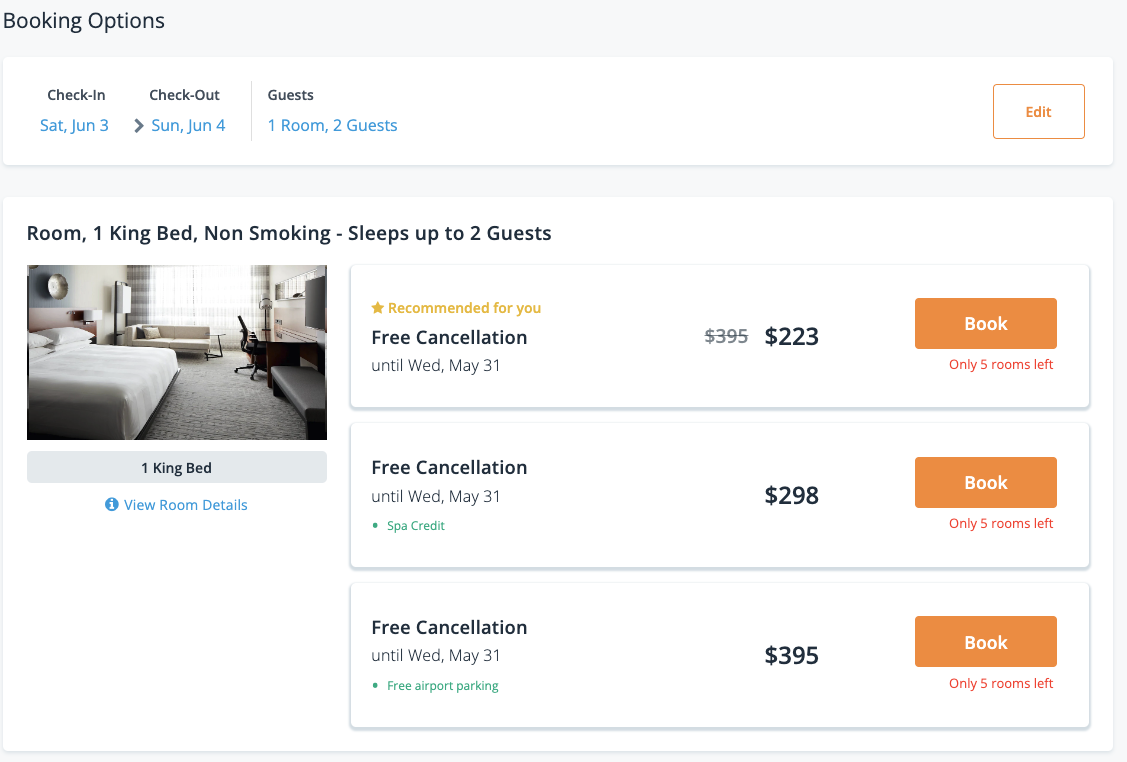This screenshot has height=762, width=1127.
Task: Click the $223 discounted price
Action: (x=791, y=337)
